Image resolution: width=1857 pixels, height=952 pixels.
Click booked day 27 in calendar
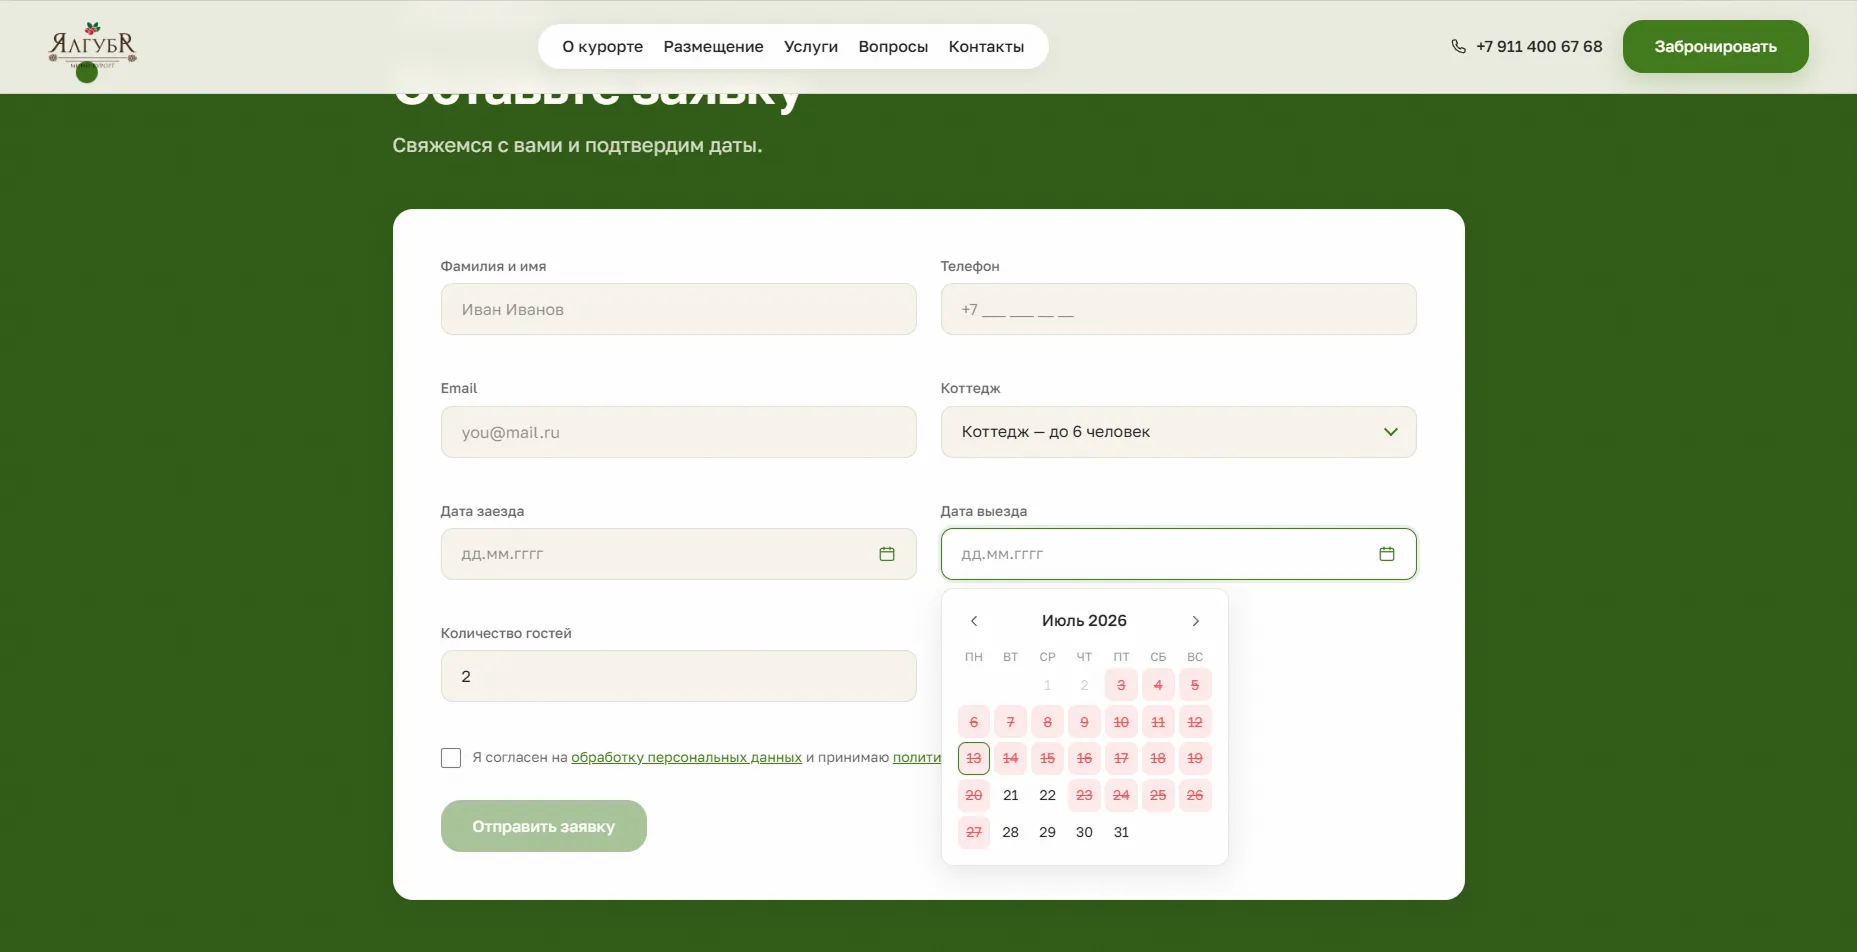(974, 832)
